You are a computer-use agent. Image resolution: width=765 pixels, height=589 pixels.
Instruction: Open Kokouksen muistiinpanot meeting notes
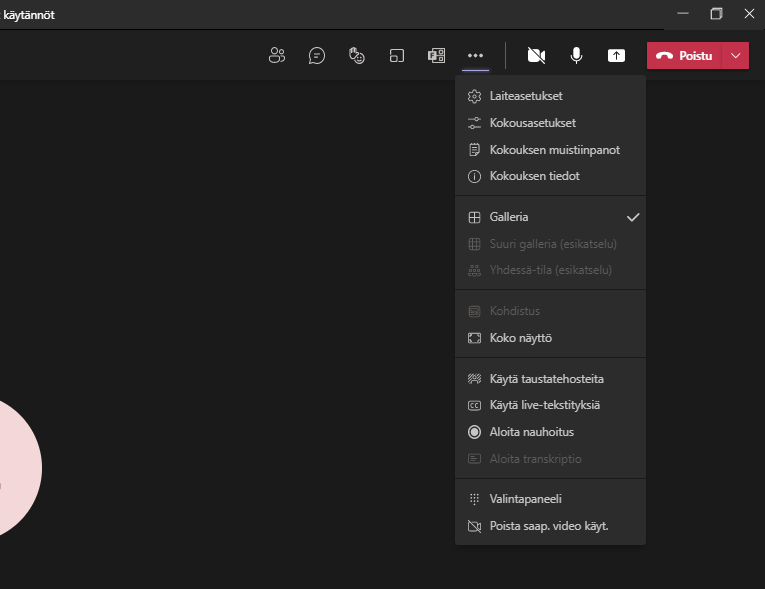(550, 149)
